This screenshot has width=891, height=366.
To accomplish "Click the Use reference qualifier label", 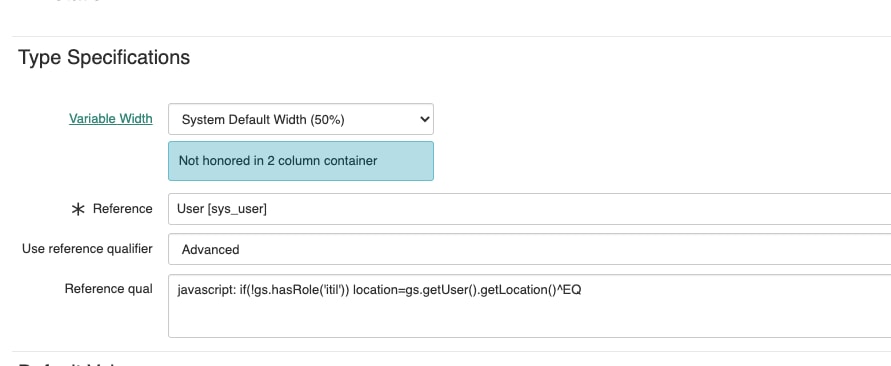I will pos(87,249).
